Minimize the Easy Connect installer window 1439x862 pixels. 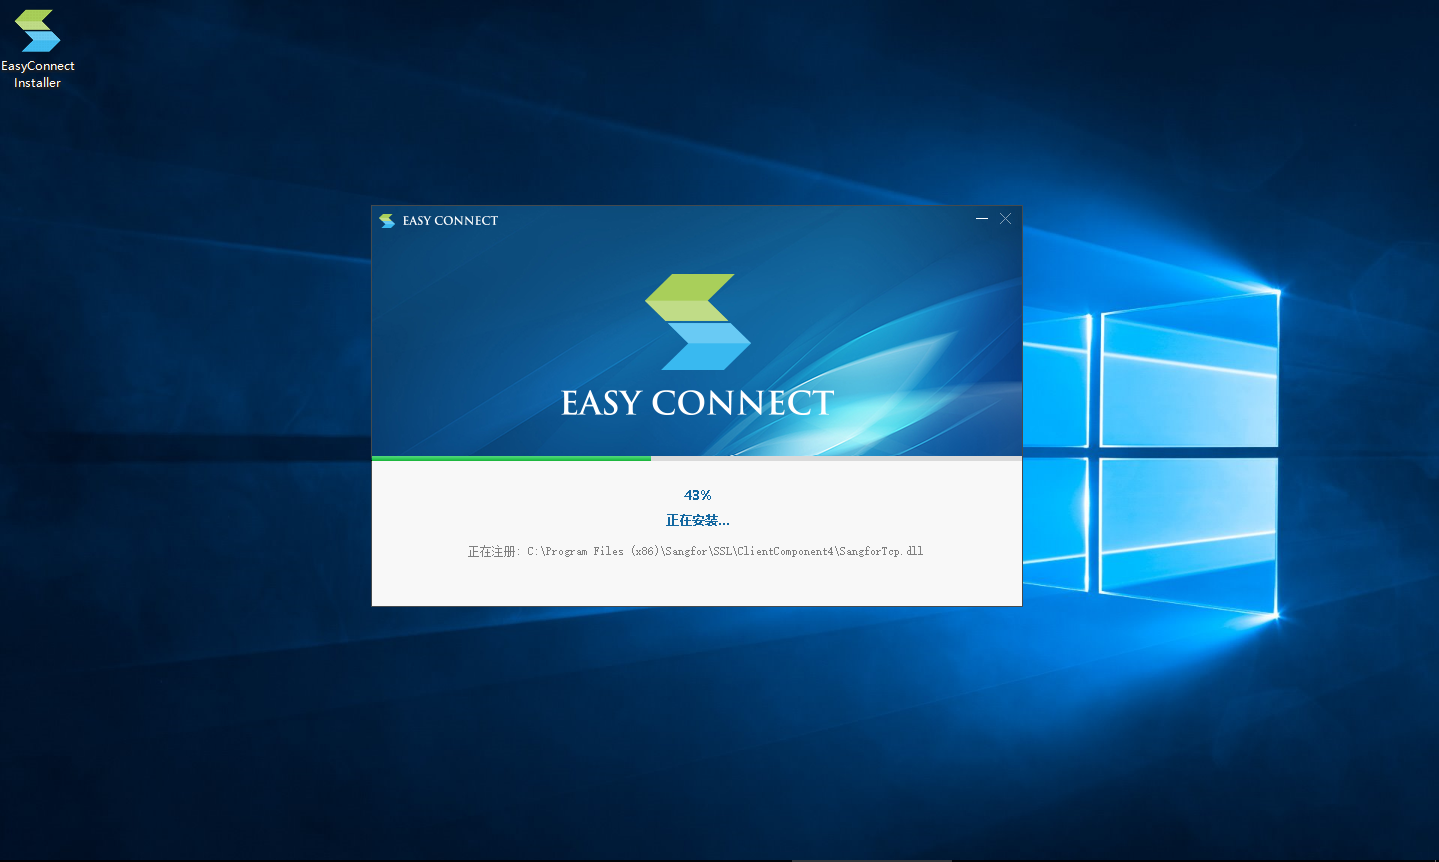(982, 218)
